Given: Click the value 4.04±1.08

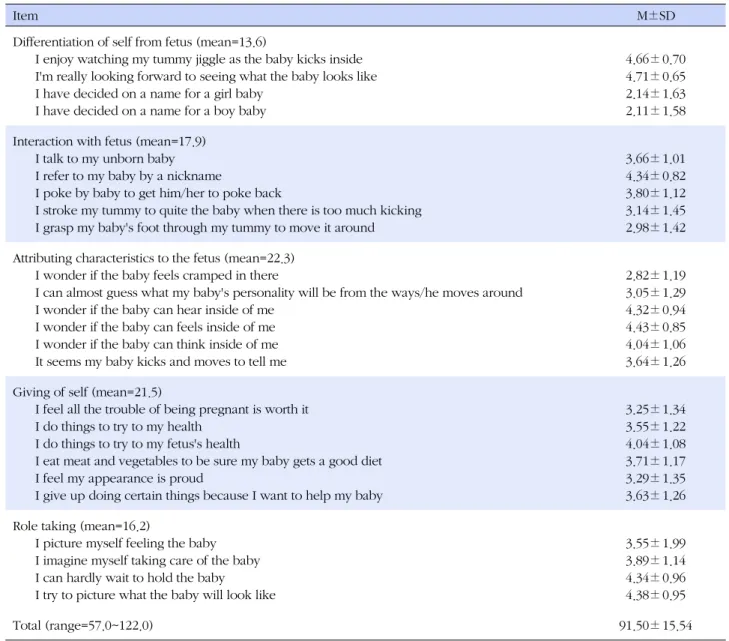Looking at the screenshot, I should point(656,443).
